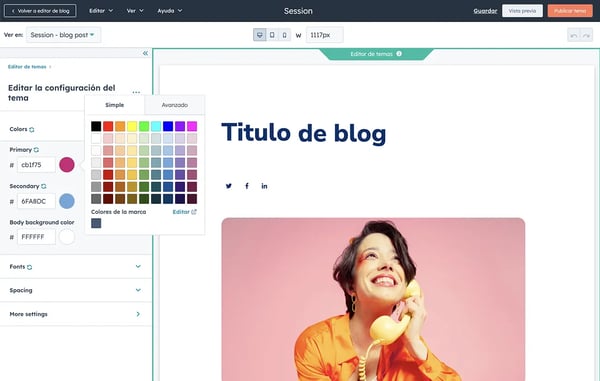The width and height of the screenshot is (600, 381).
Task: Select the magenta swatch in top row
Action: coord(192,126)
